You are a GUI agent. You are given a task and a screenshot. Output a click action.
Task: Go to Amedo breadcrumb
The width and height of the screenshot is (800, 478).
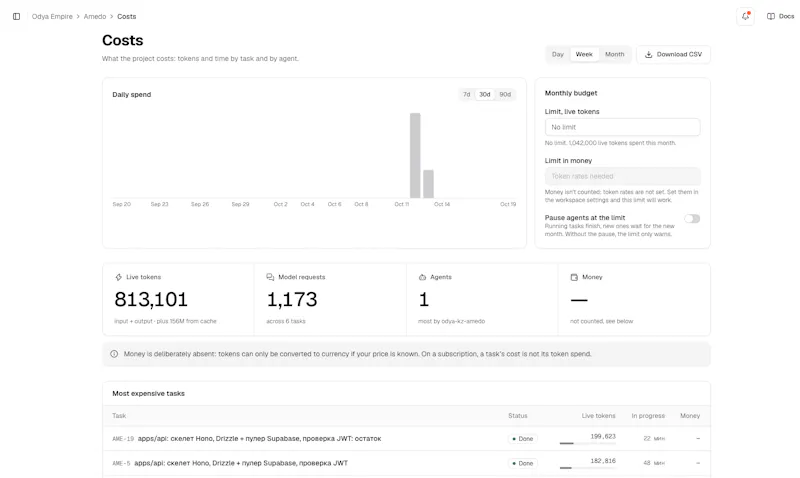pyautogui.click(x=95, y=16)
